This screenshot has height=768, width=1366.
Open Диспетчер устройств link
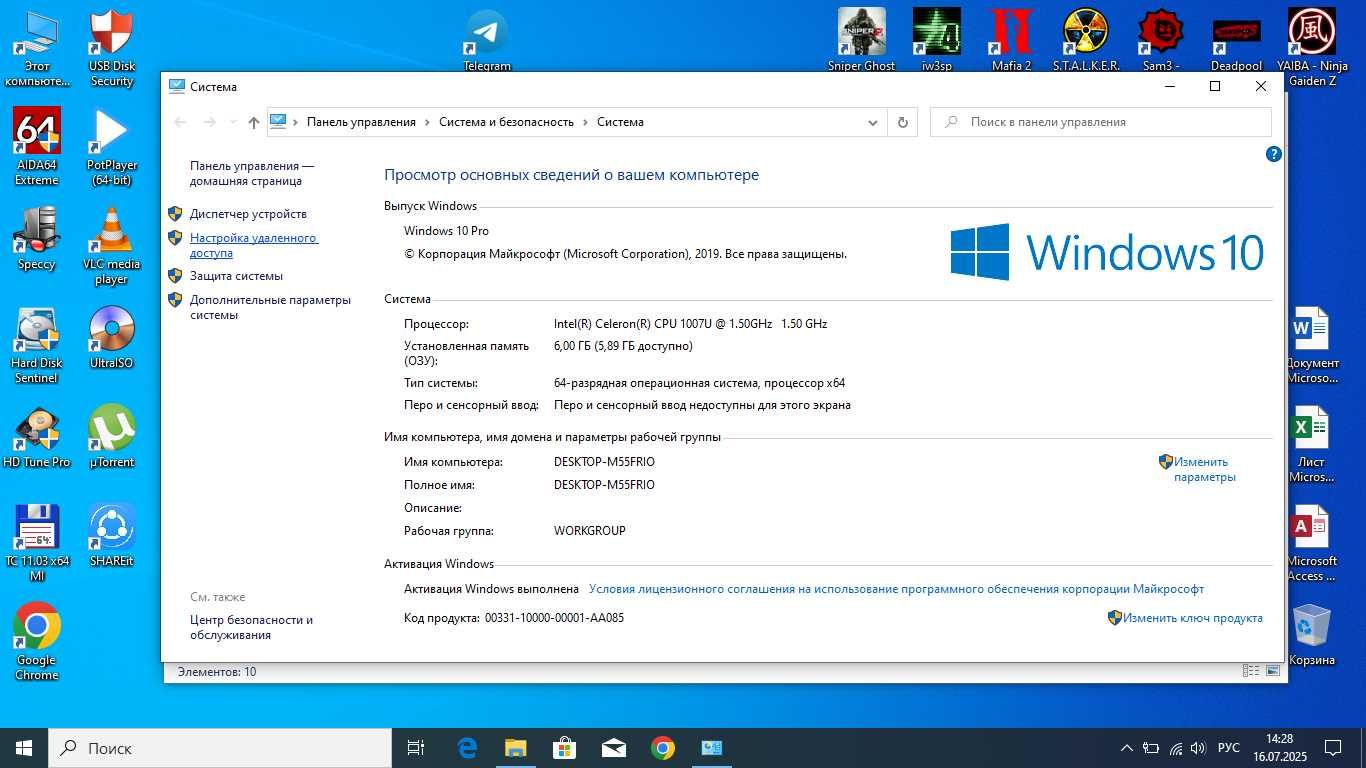click(248, 214)
